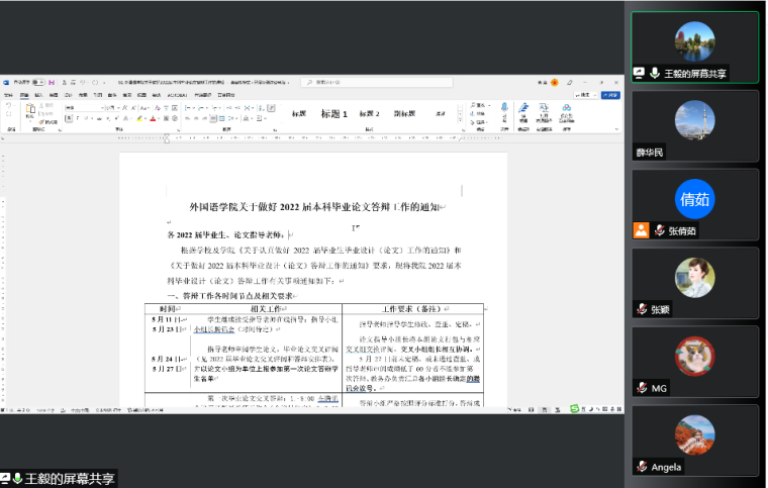This screenshot has width=768, height=488.
Task: Click the muted microphone icon beside 张颖
Action: 640,309
